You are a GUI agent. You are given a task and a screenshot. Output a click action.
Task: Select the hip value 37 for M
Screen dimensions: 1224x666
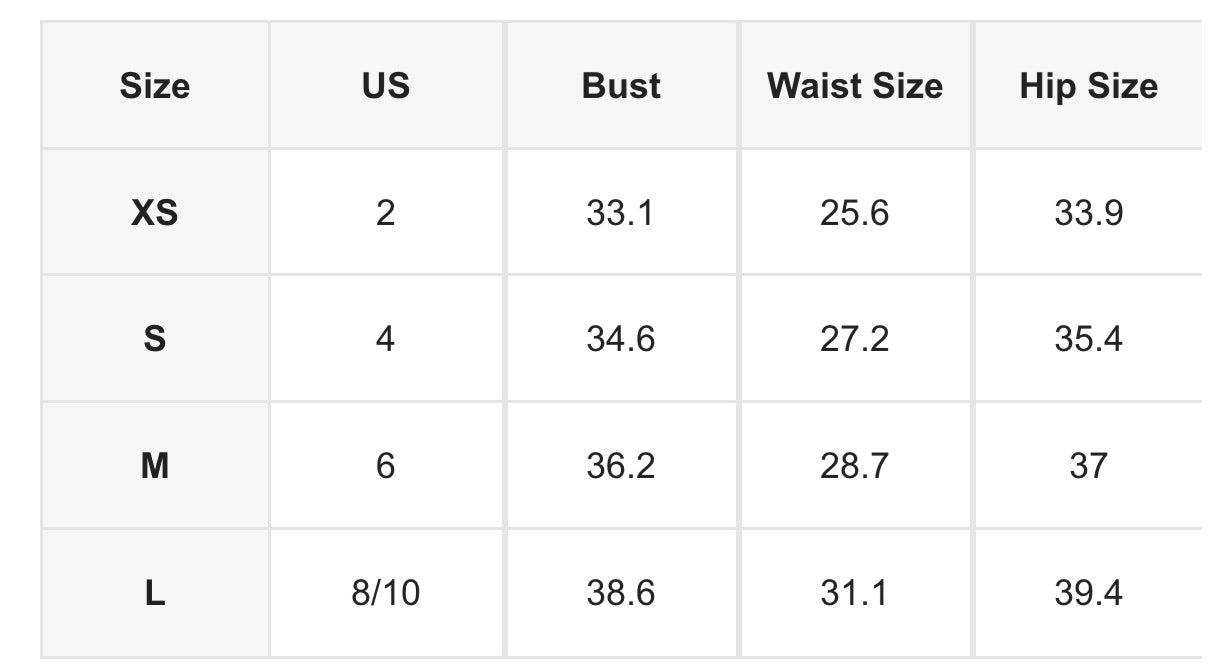click(x=1088, y=466)
